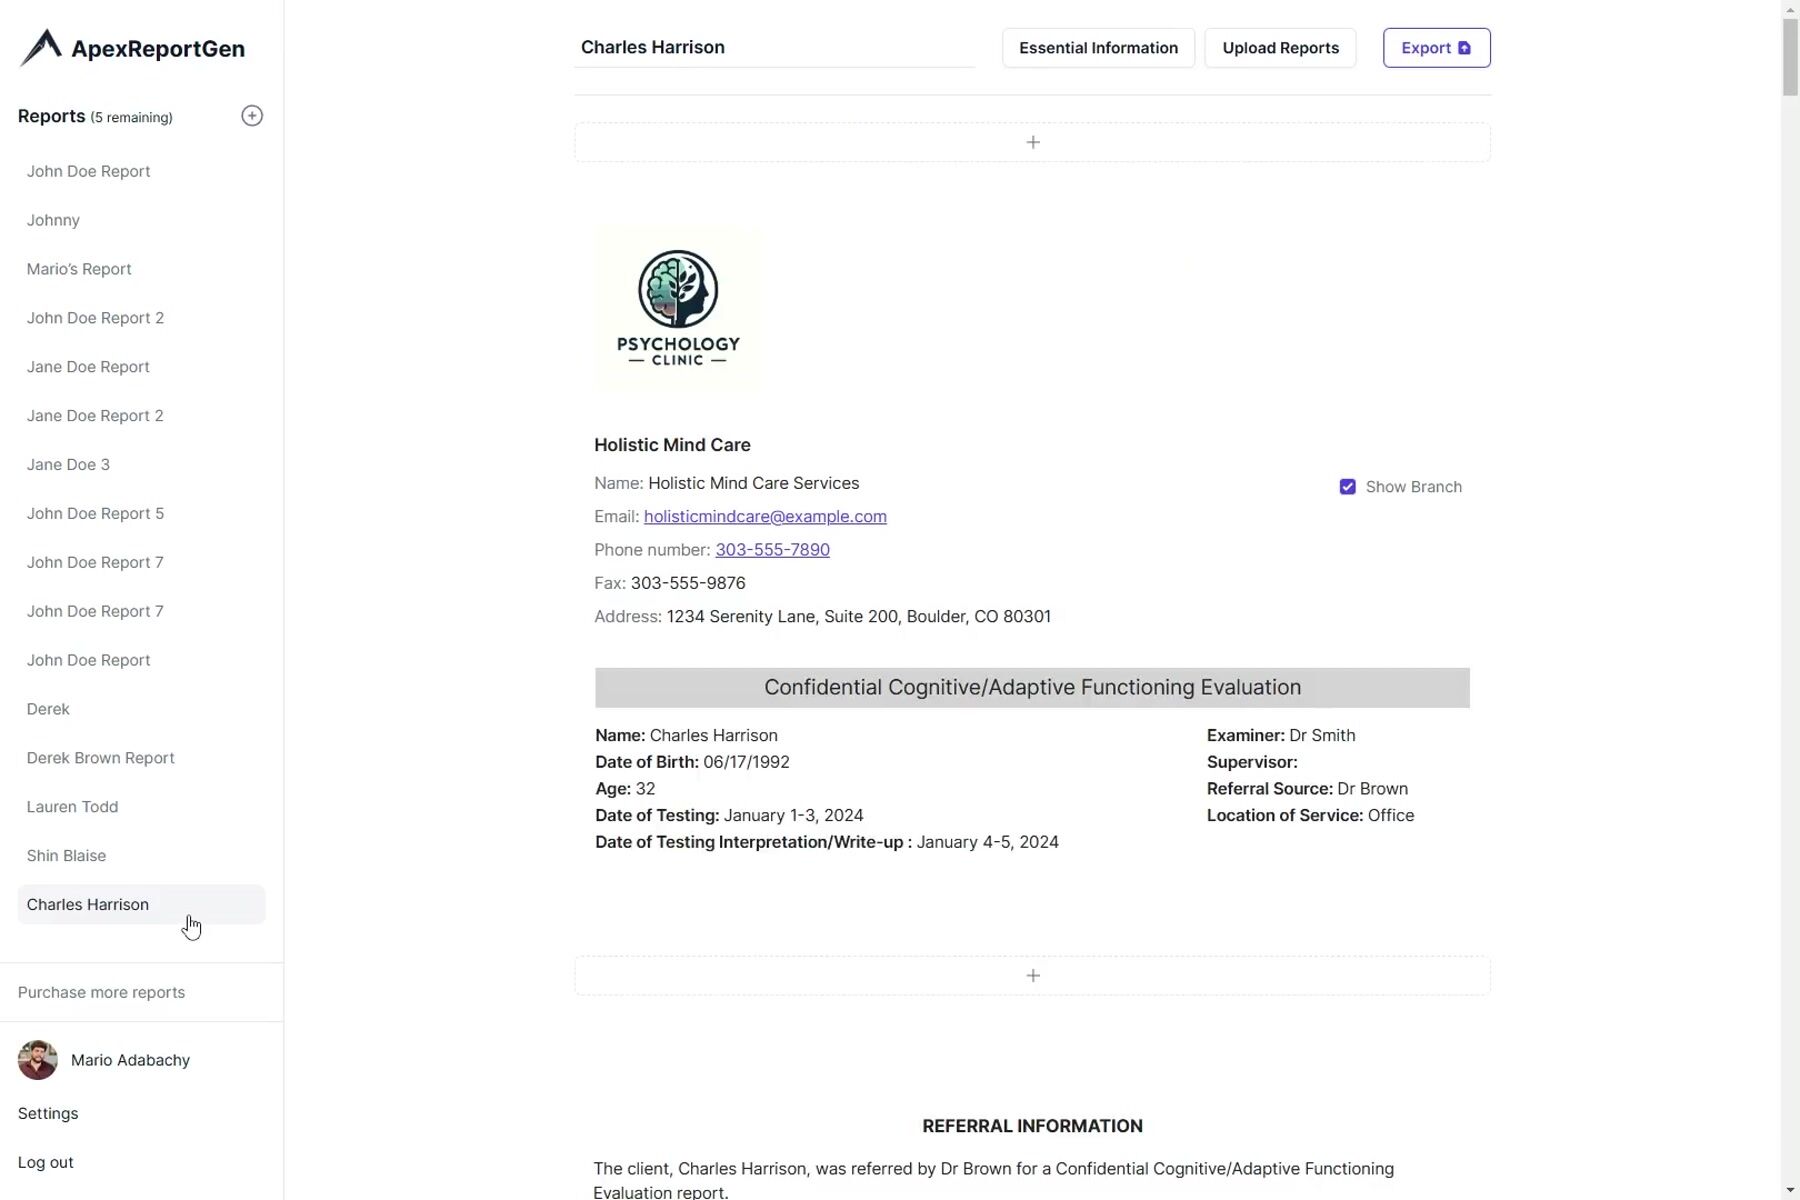Screen dimensions: 1800x1200
Task: Export the Charles Harrison report
Action: pyautogui.click(x=1436, y=48)
